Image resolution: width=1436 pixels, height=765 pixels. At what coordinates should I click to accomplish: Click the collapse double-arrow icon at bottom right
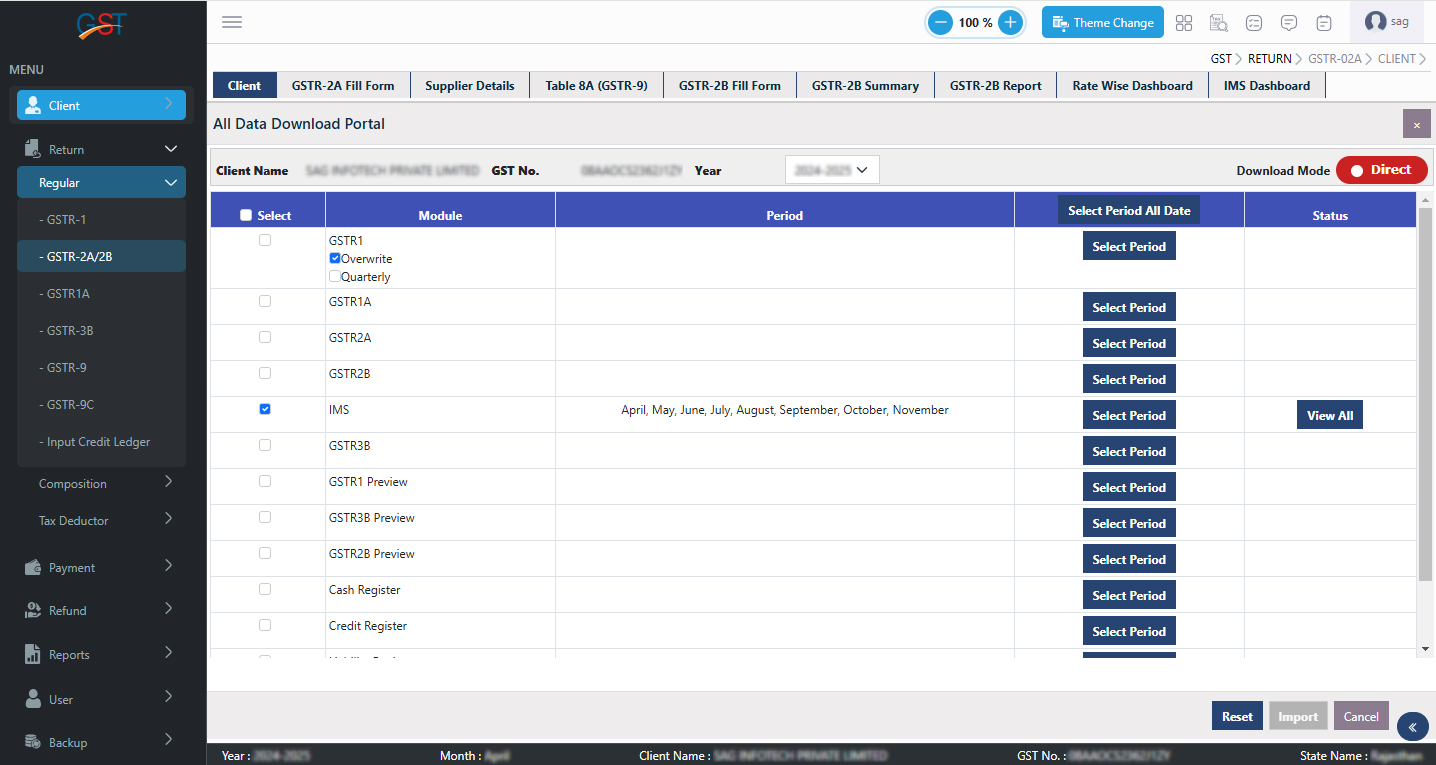[x=1412, y=726]
